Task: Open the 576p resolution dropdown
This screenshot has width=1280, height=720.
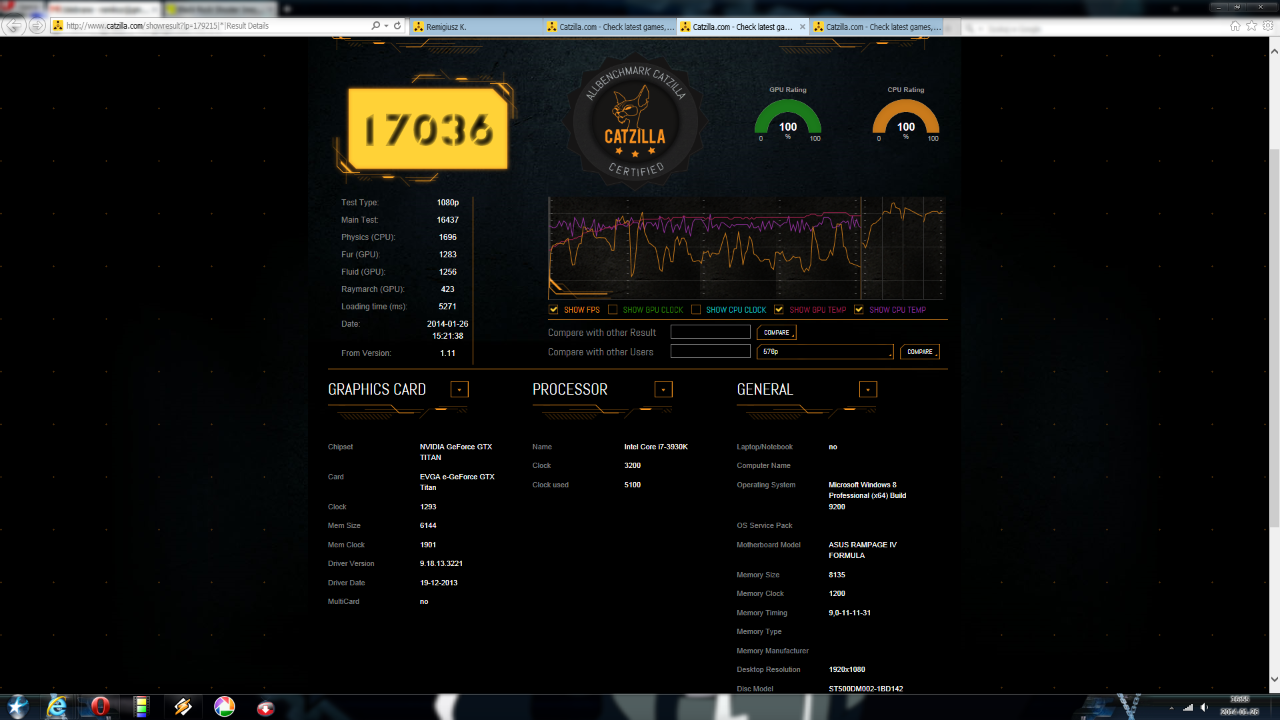Action: [826, 352]
